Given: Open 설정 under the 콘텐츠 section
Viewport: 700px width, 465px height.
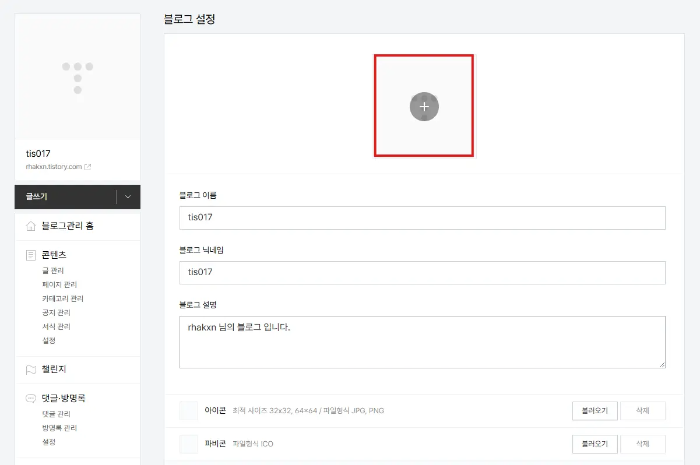Looking at the screenshot, I should (x=49, y=340).
